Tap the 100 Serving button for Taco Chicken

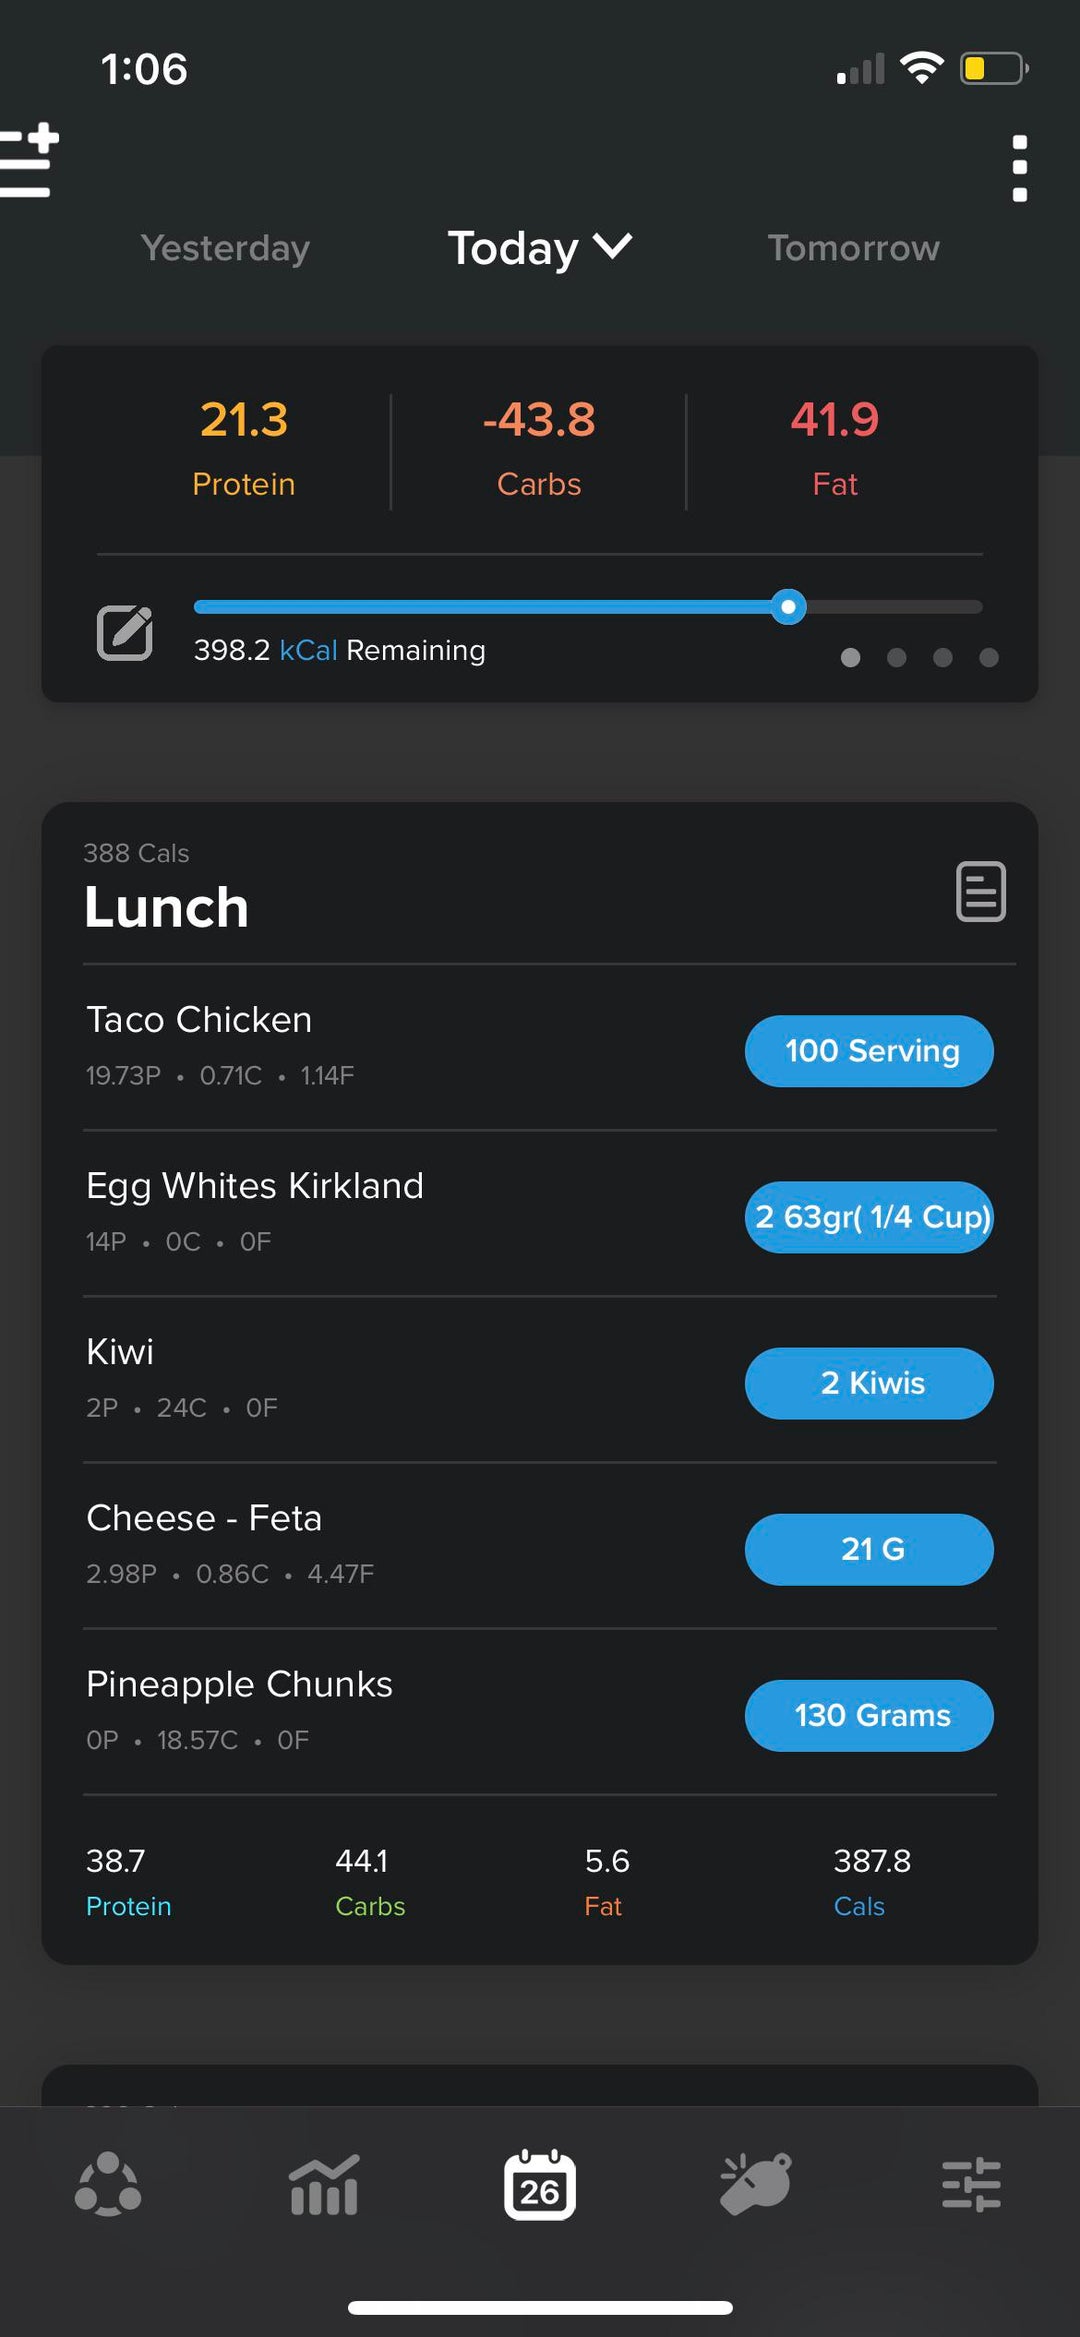point(869,1051)
